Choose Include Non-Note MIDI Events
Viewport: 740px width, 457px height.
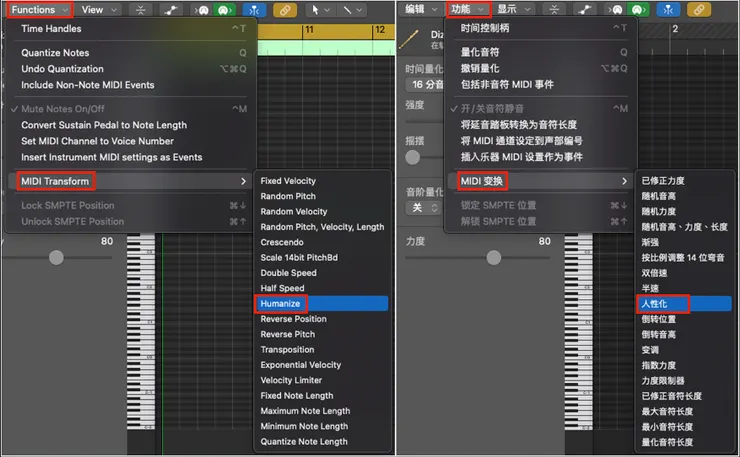(x=130, y=85)
